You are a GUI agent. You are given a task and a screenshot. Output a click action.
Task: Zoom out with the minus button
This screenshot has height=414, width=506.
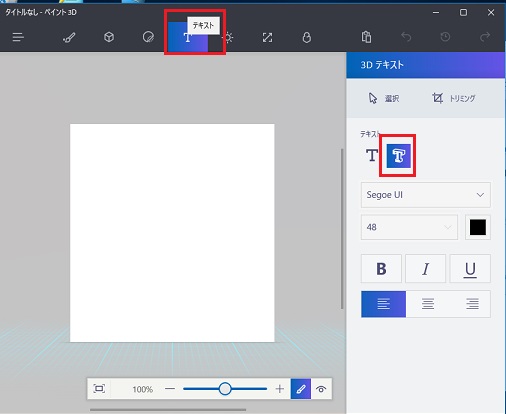pyautogui.click(x=170, y=389)
